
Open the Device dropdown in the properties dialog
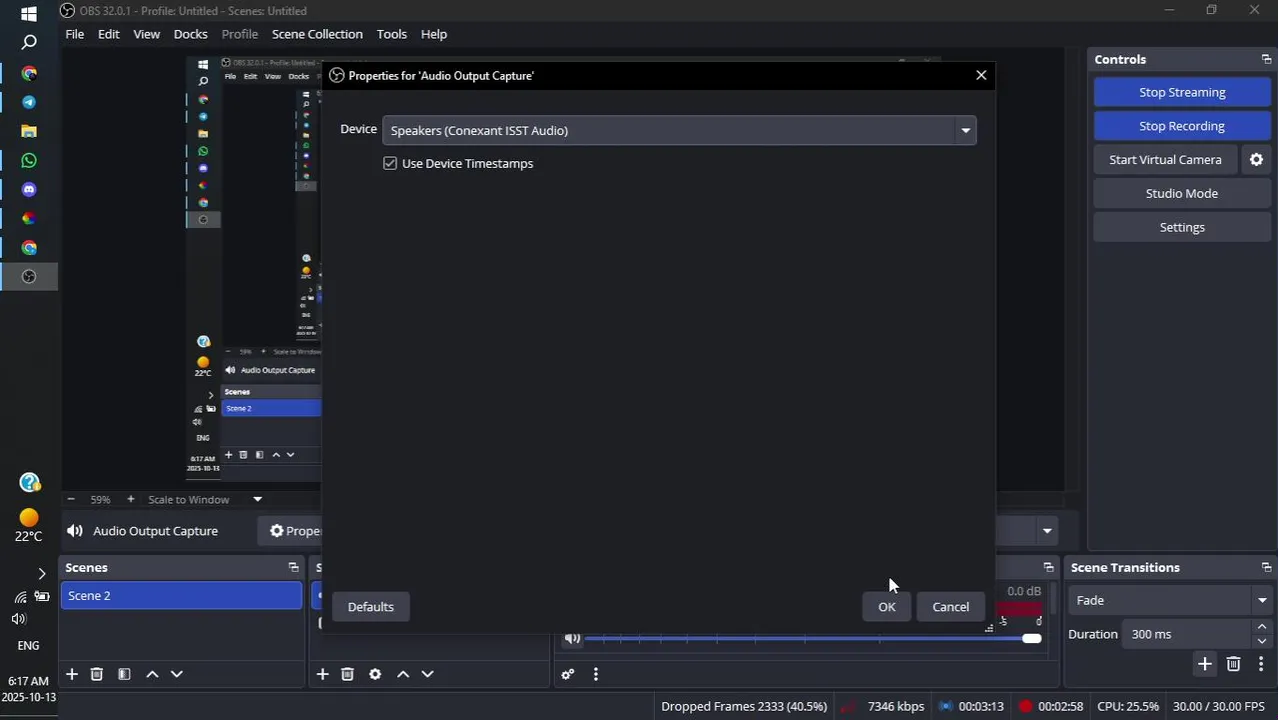679,130
